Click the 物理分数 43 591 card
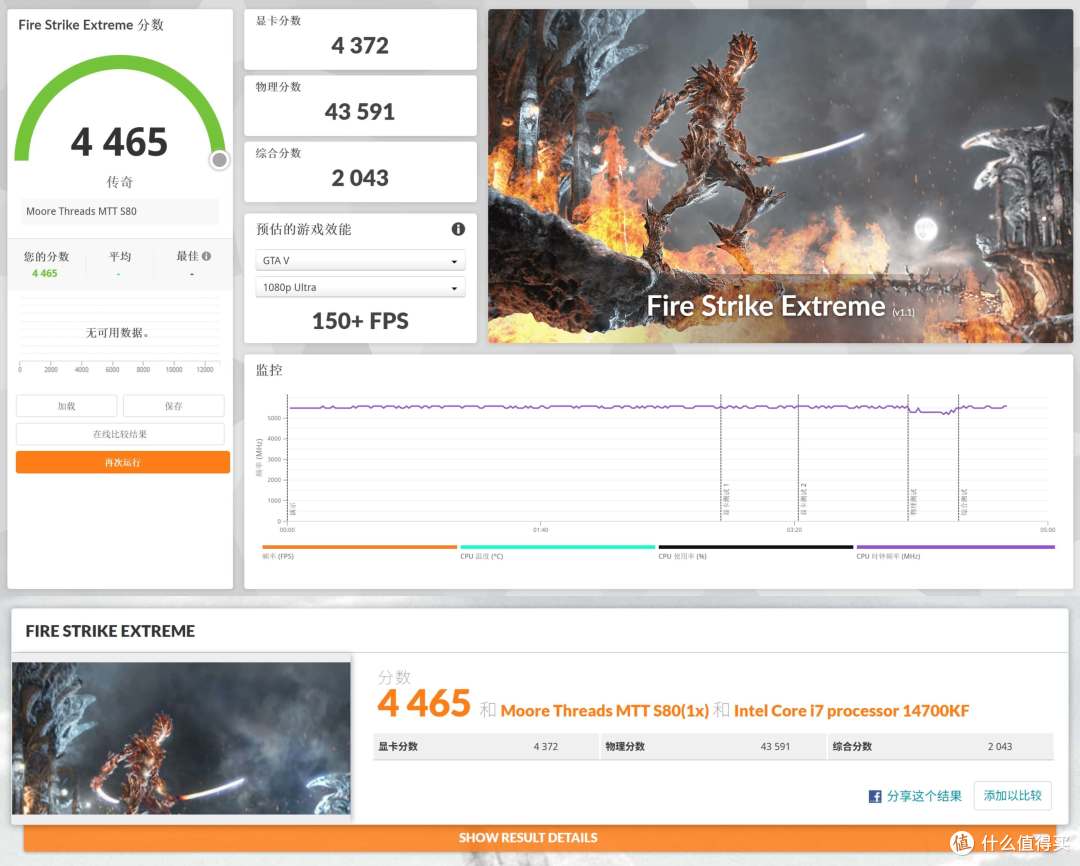 pos(360,105)
